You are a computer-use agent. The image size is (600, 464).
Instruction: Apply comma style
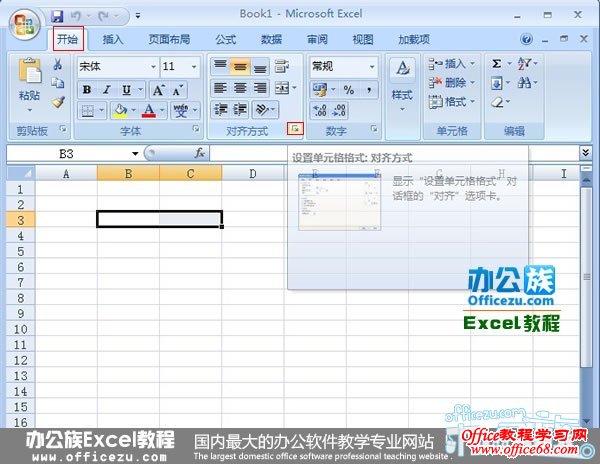[x=368, y=90]
